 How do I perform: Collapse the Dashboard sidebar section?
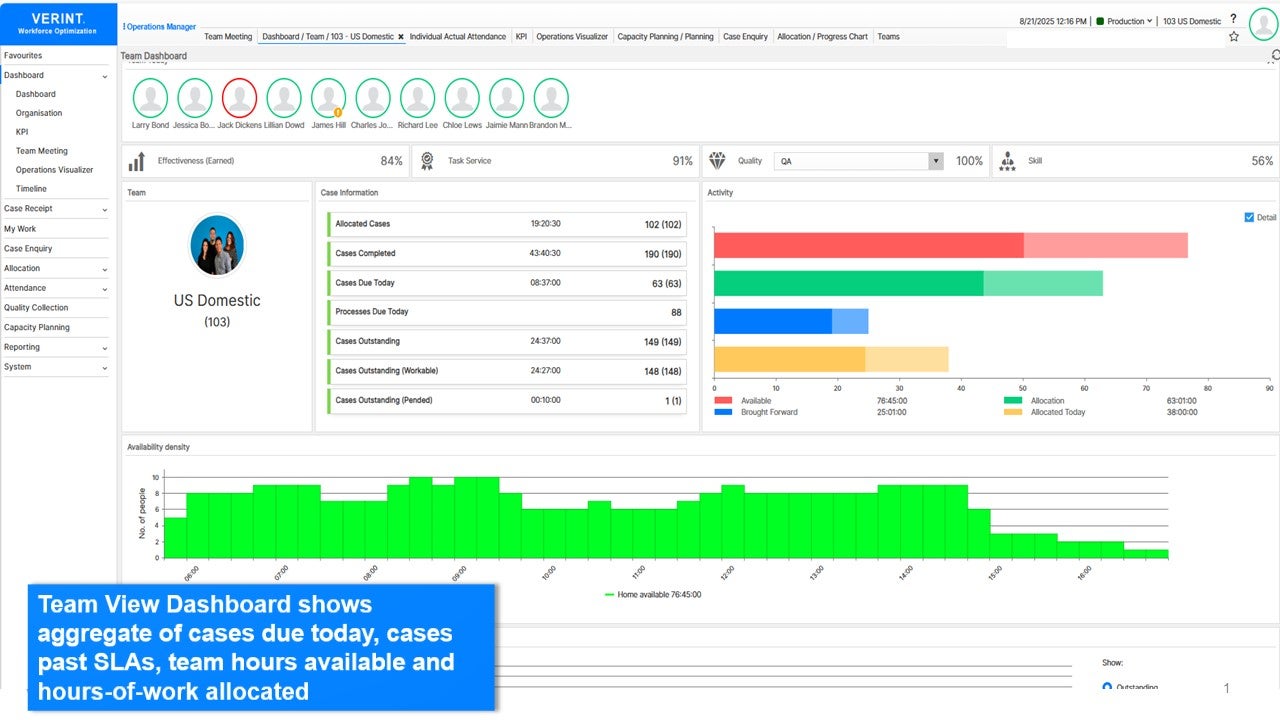pos(104,75)
